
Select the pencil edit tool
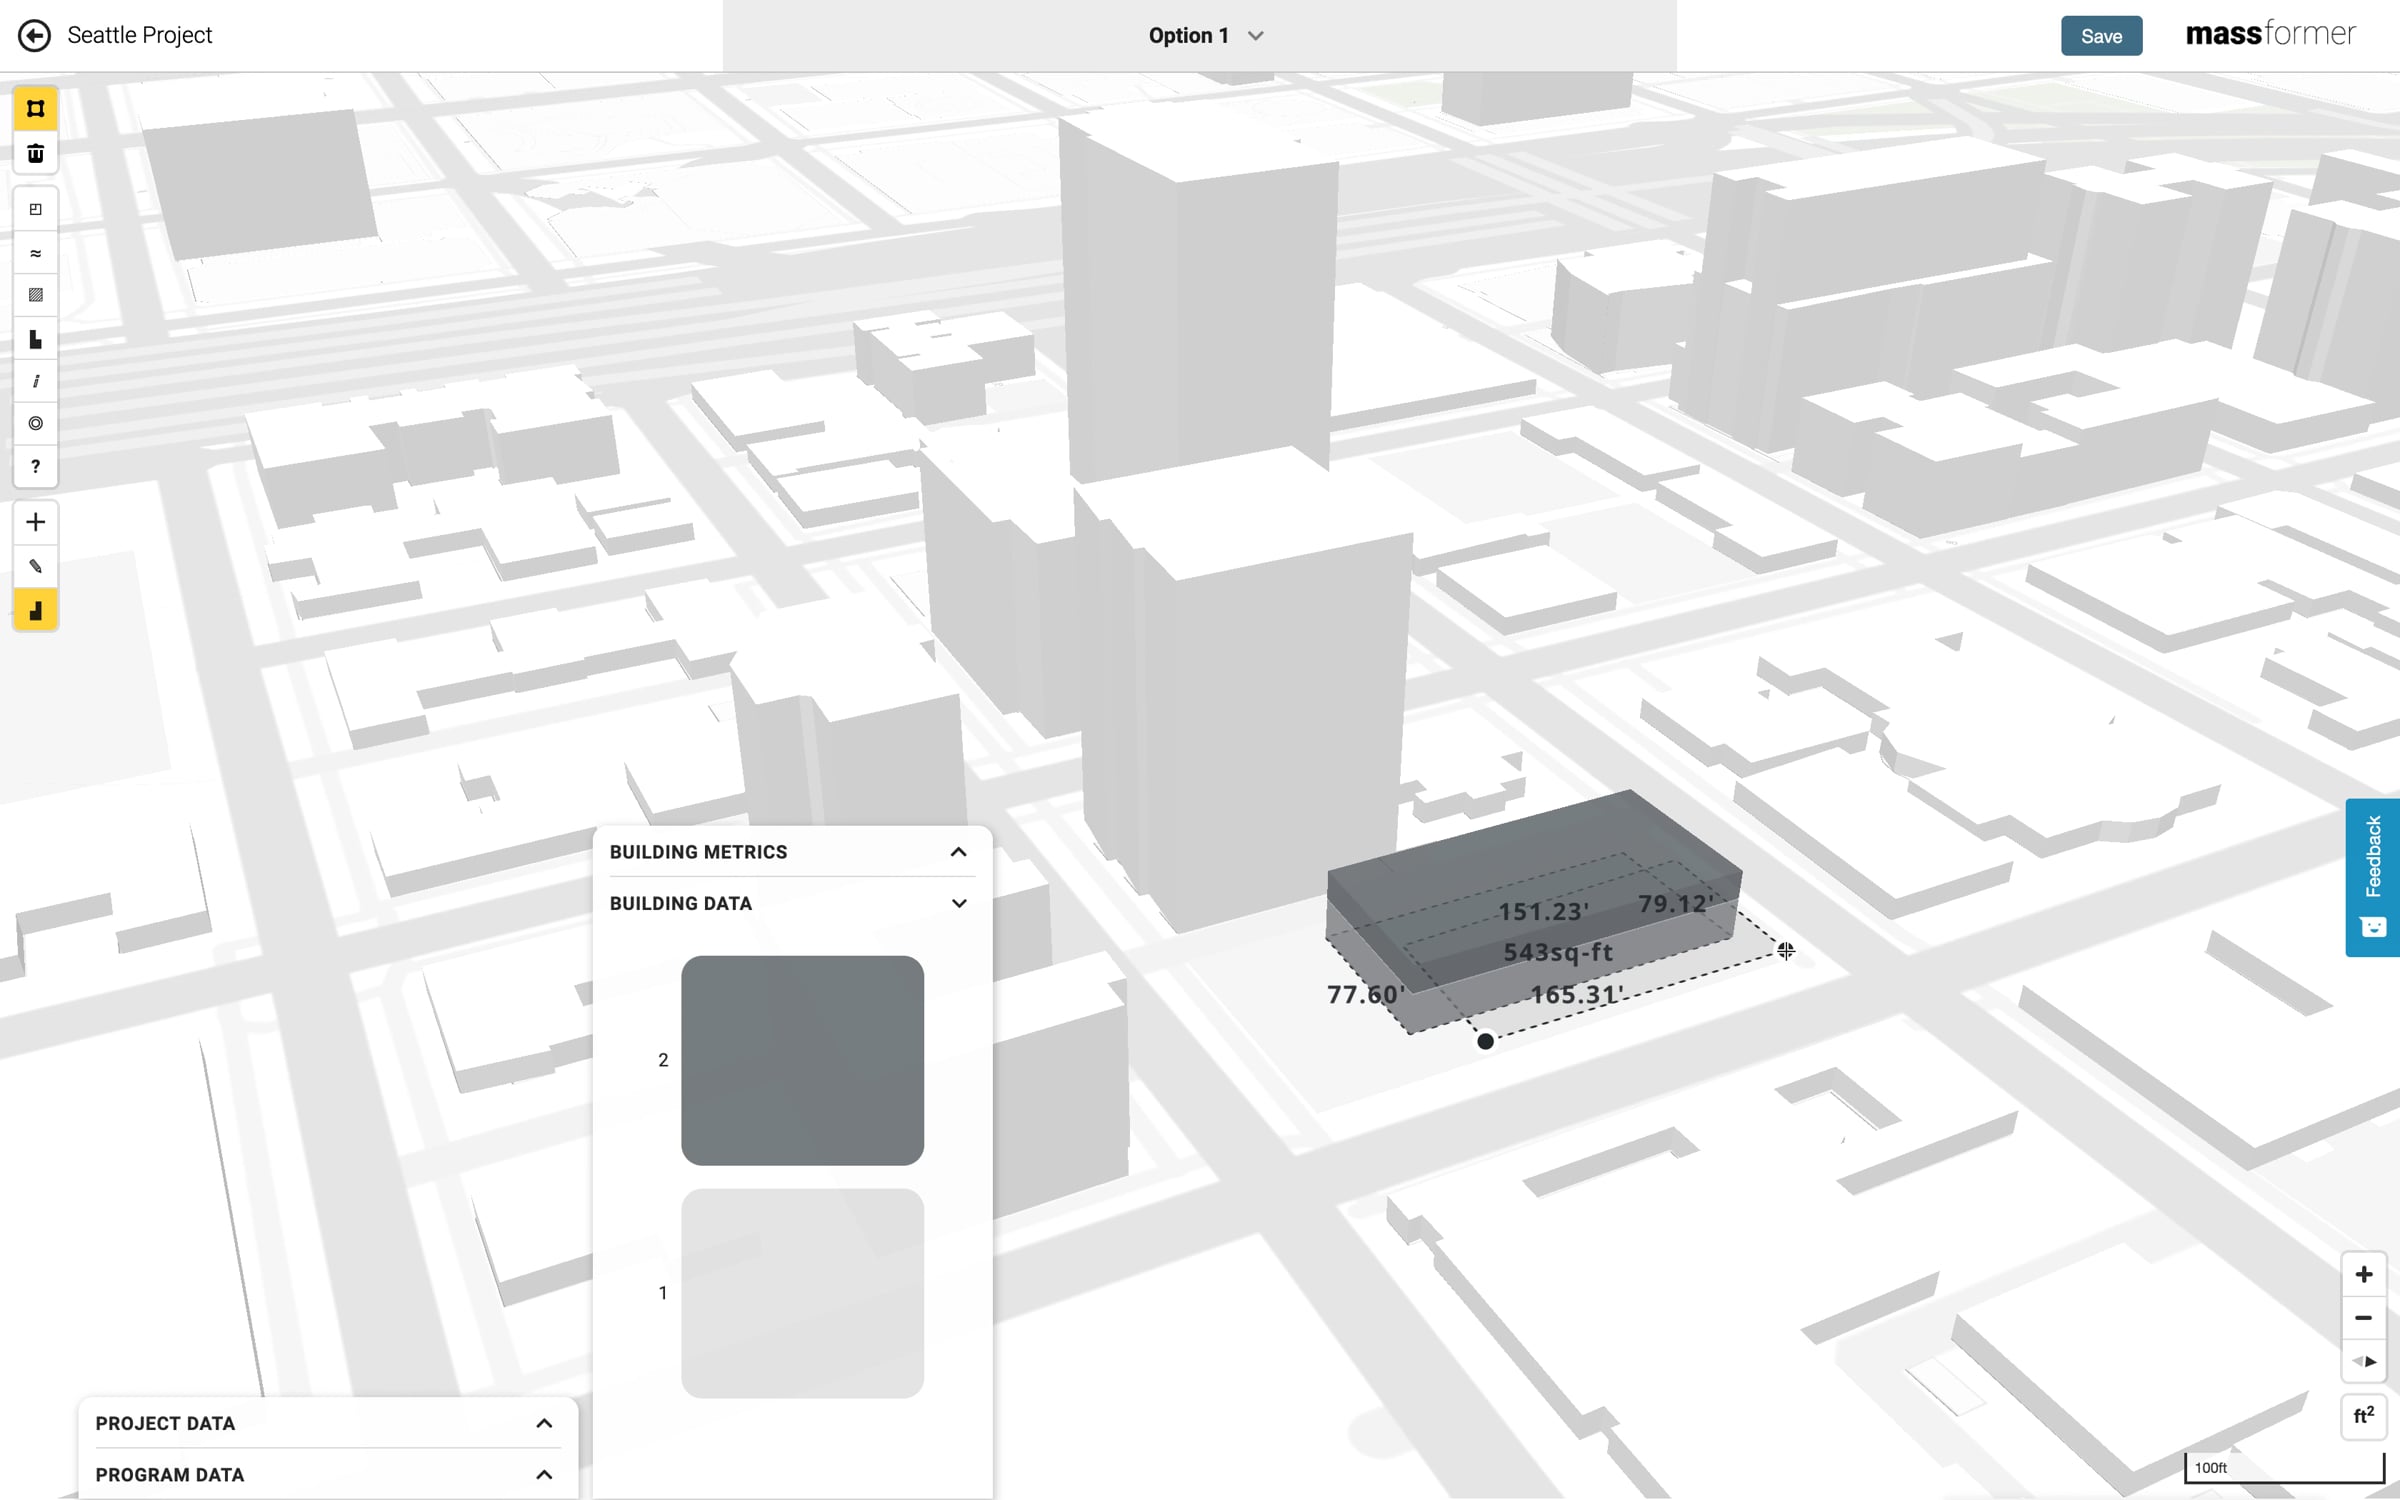[x=35, y=566]
